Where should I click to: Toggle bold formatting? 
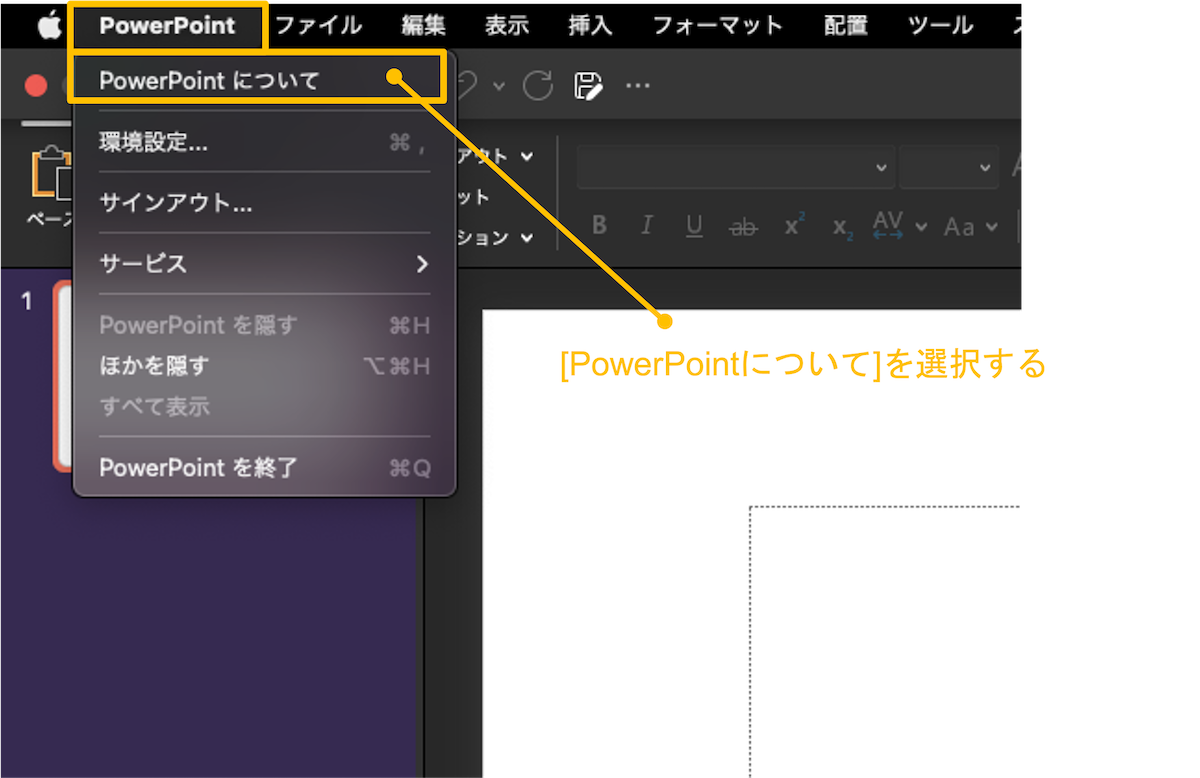(598, 226)
